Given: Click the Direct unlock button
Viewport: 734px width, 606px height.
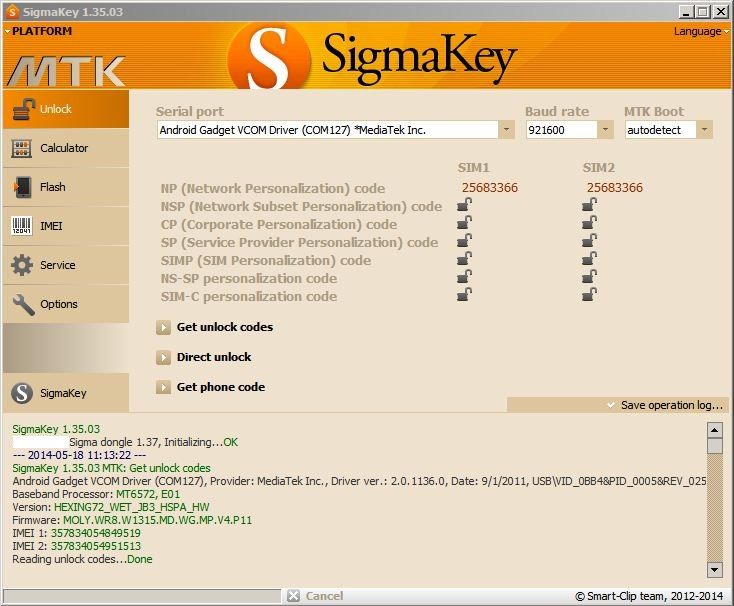Looking at the screenshot, I should 213,357.
